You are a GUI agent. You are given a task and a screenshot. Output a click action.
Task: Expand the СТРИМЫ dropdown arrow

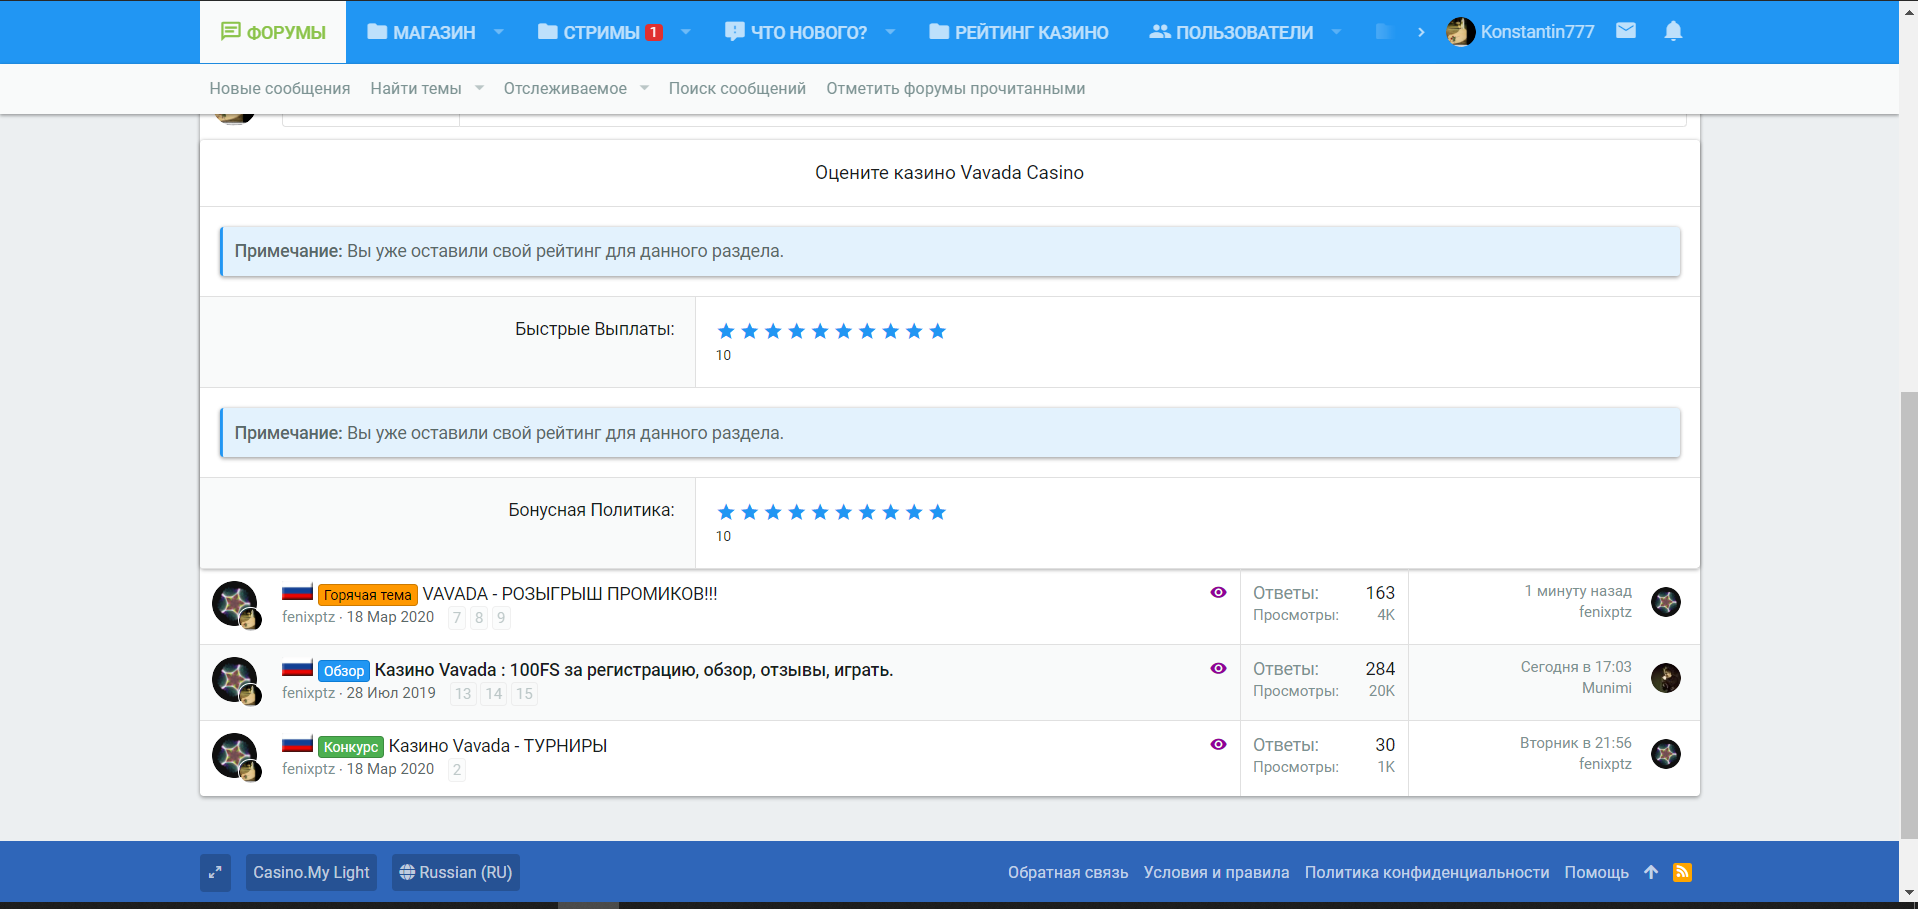tap(685, 32)
